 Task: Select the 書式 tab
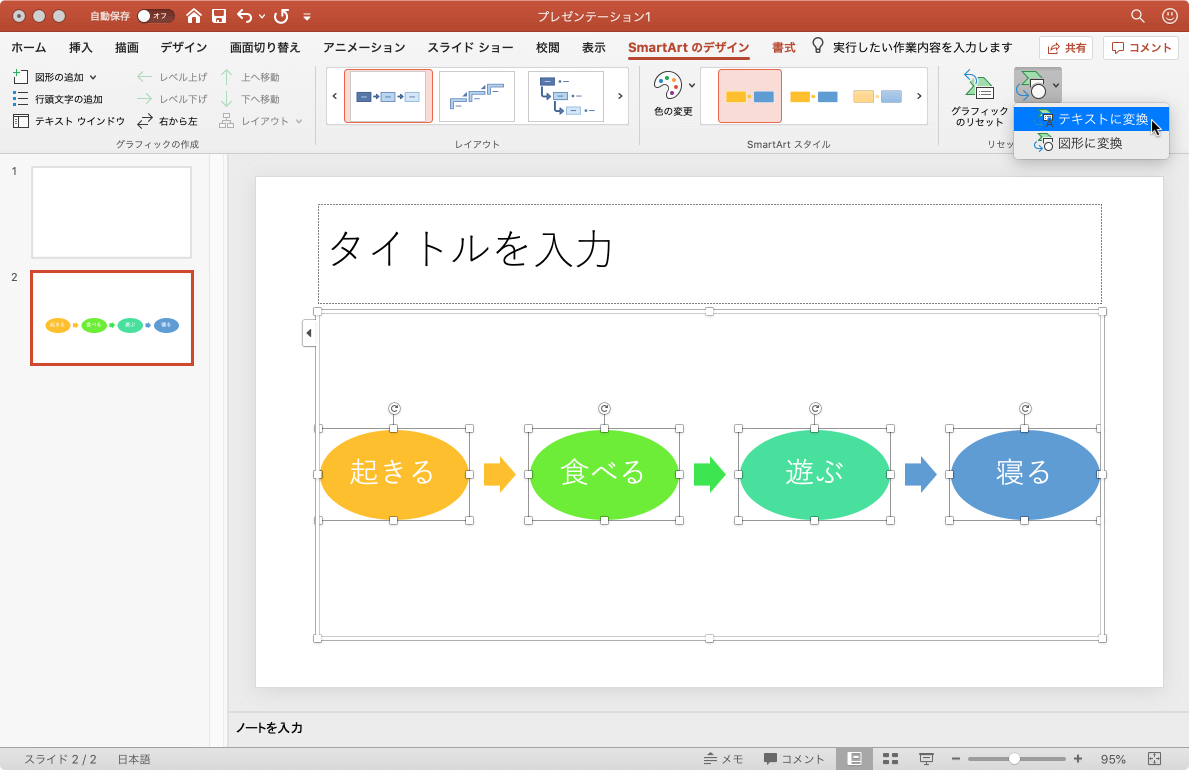[783, 47]
